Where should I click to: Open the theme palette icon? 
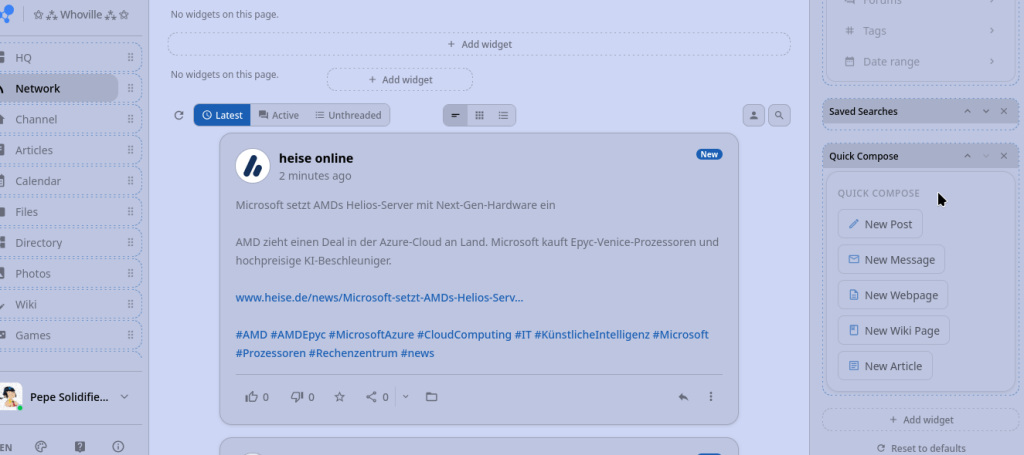click(x=41, y=447)
